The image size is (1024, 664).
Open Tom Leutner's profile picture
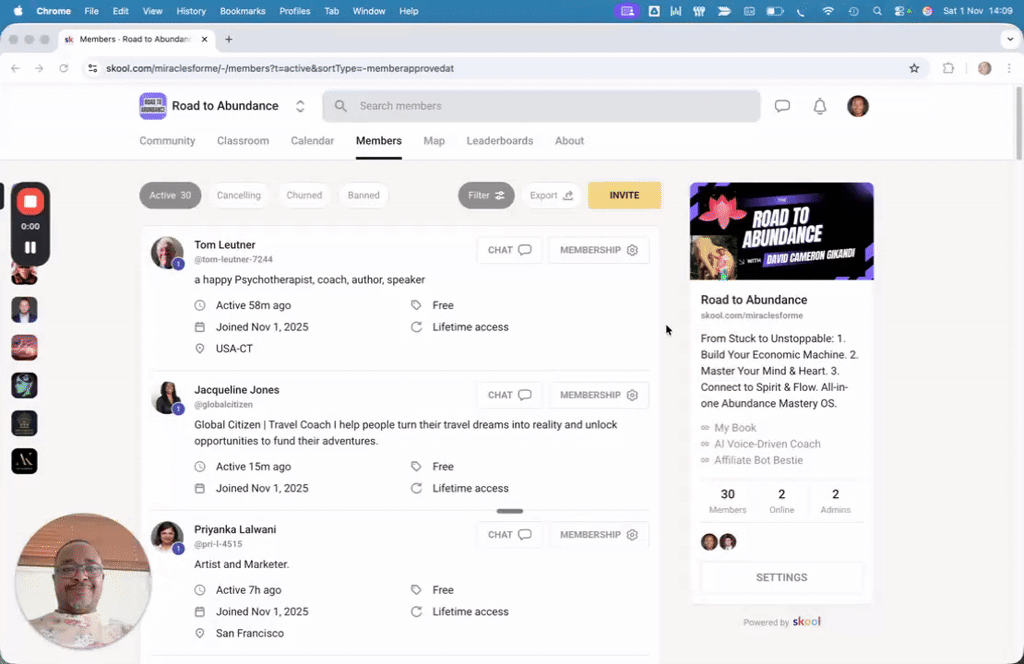pos(167,253)
